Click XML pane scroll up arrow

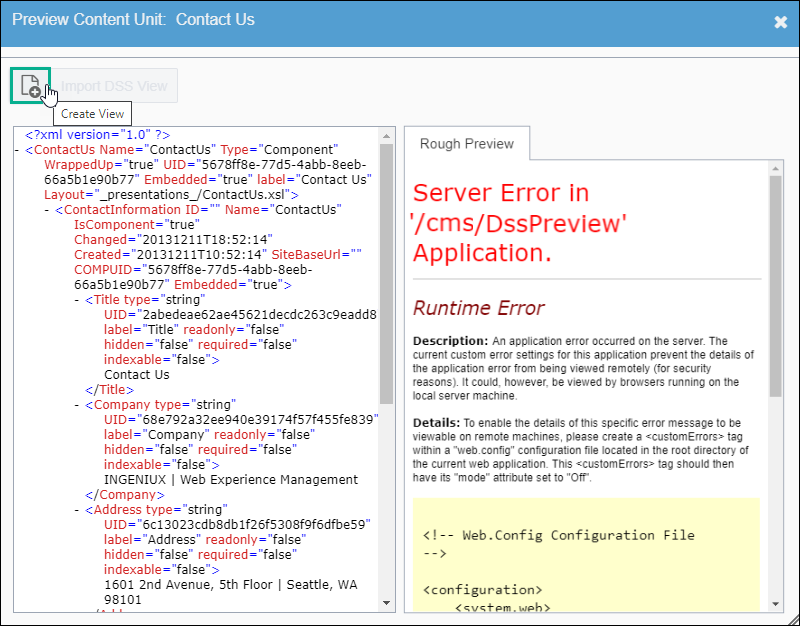coord(386,136)
